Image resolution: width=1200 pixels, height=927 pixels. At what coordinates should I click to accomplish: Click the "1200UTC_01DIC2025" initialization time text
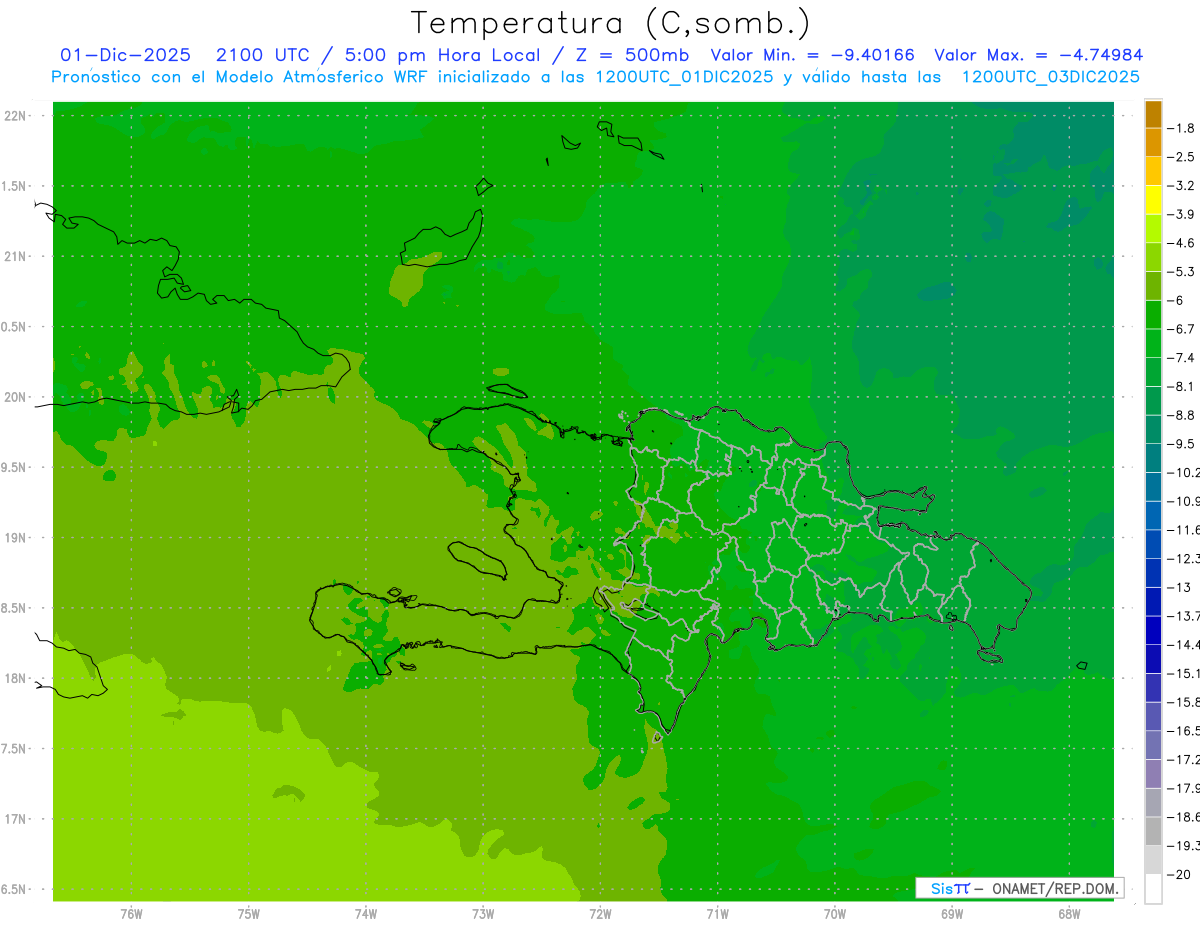[682, 77]
